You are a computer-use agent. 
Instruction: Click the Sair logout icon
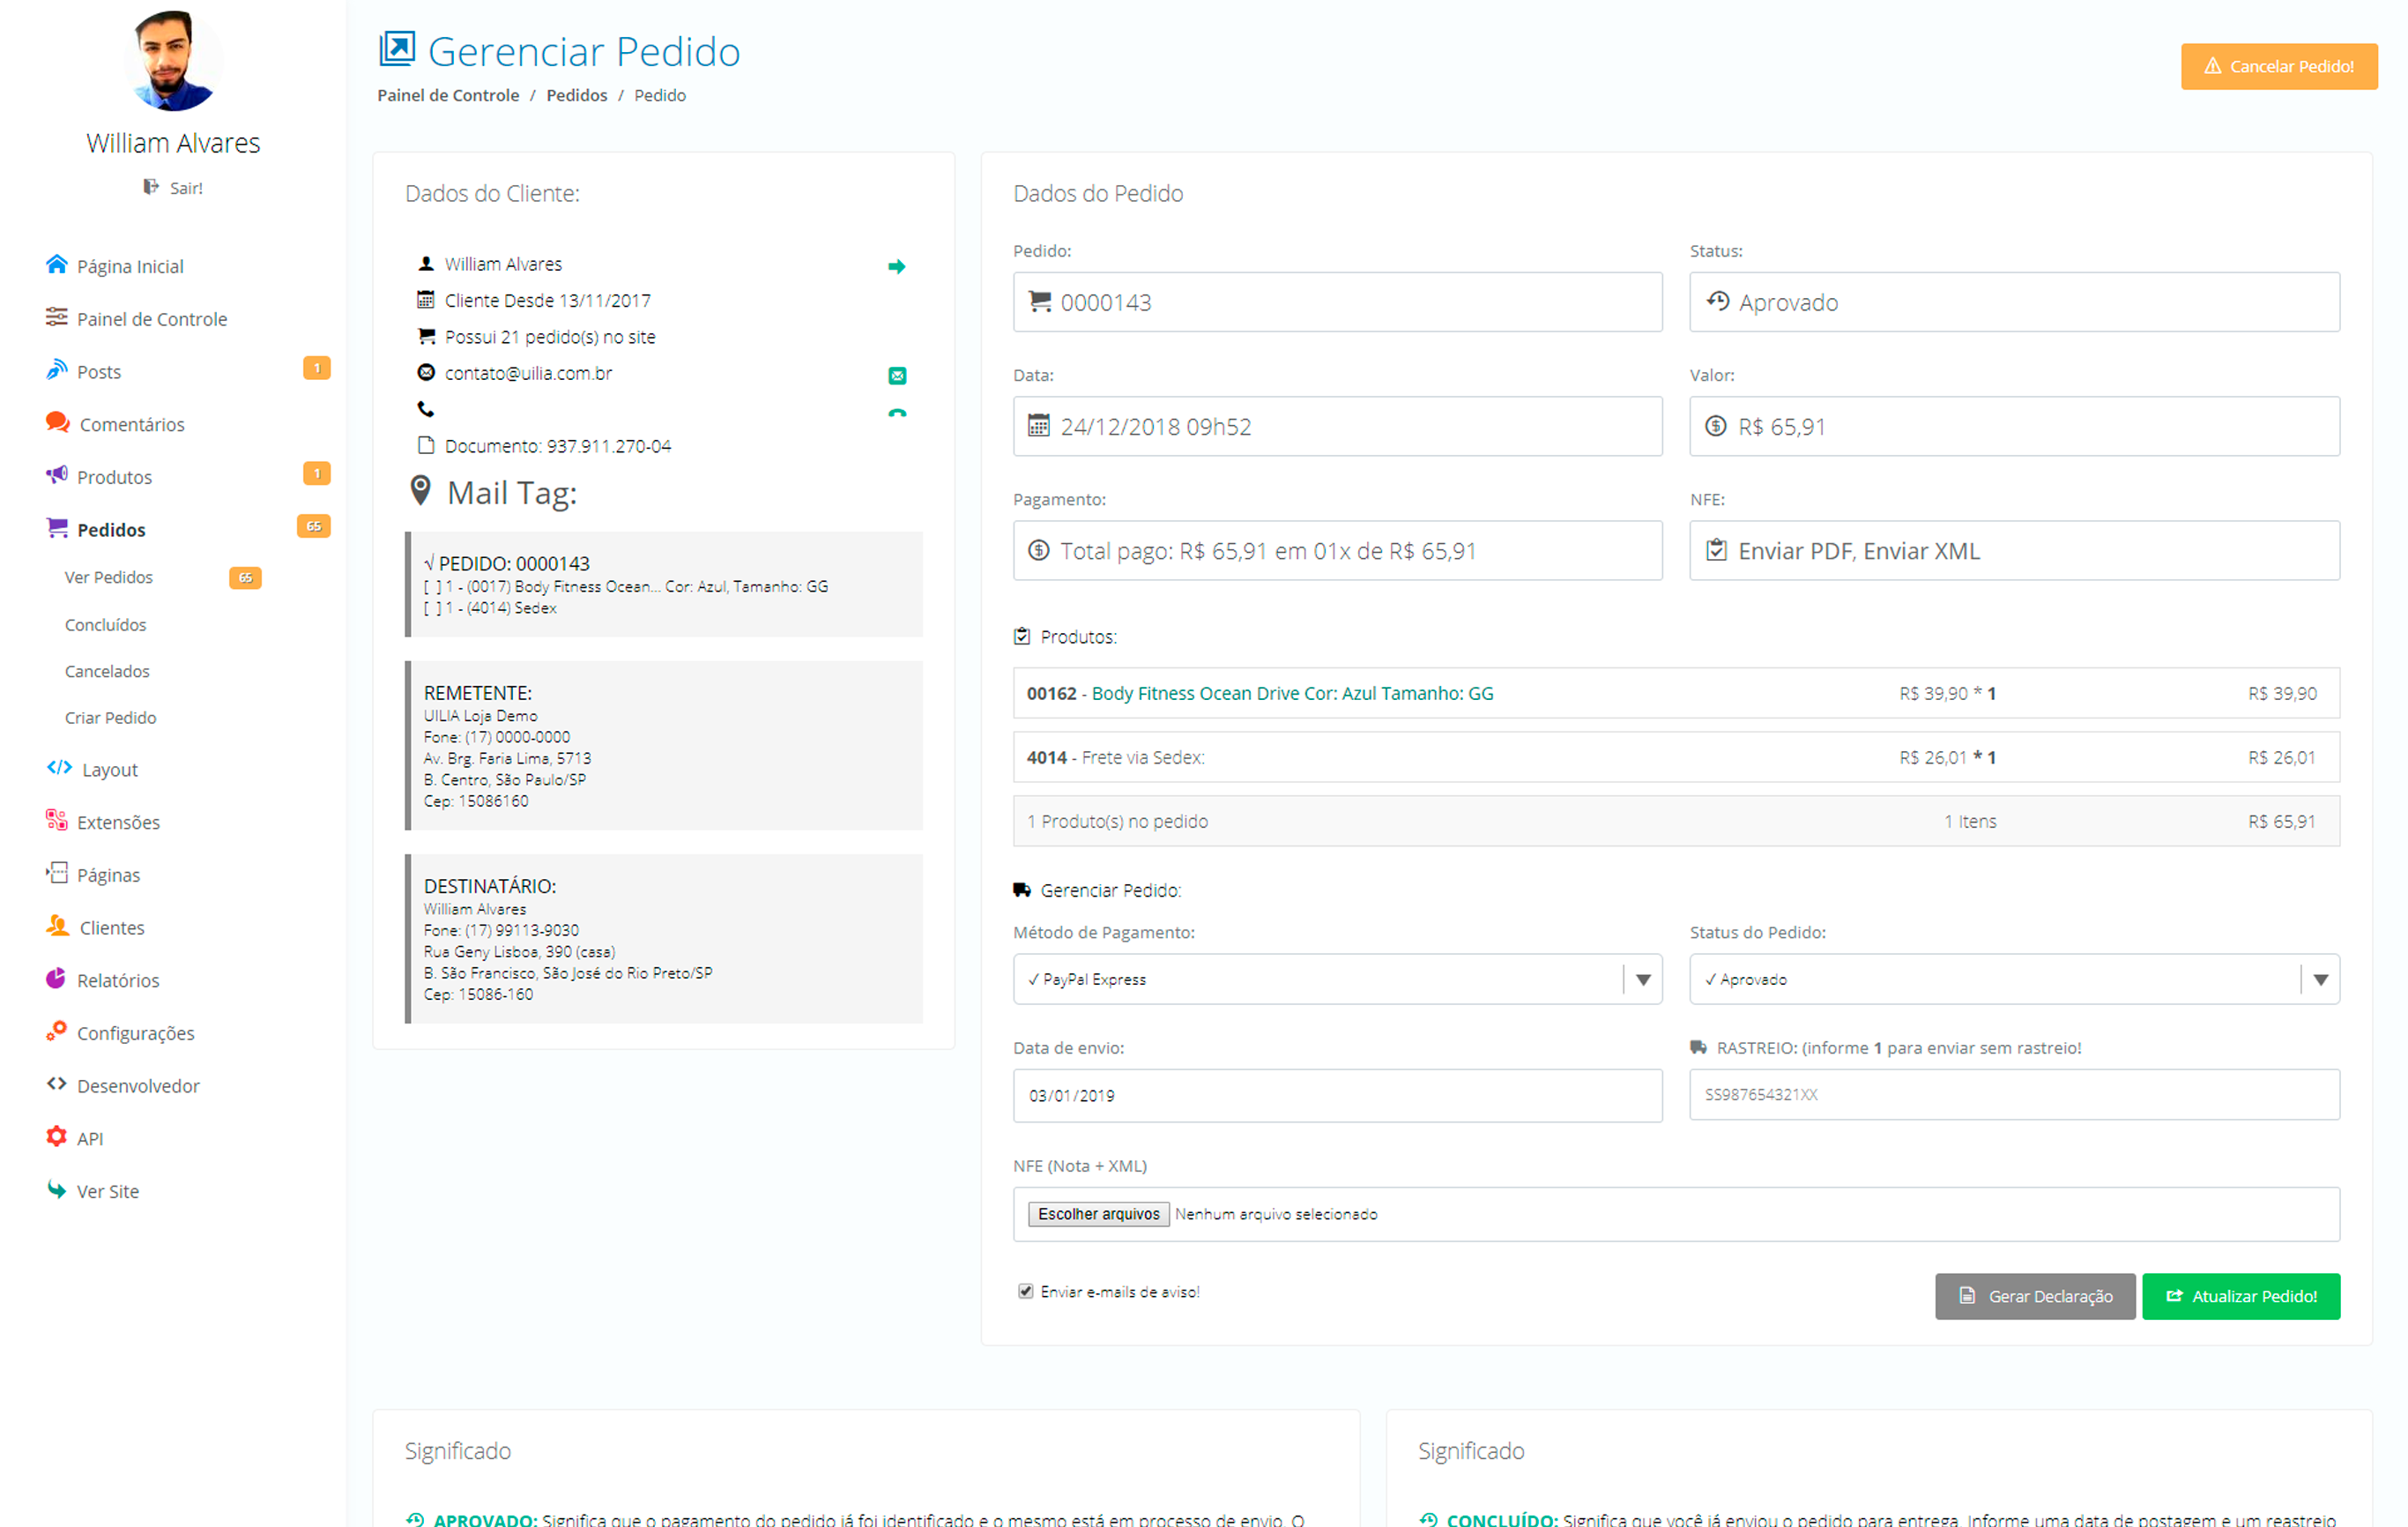click(151, 187)
